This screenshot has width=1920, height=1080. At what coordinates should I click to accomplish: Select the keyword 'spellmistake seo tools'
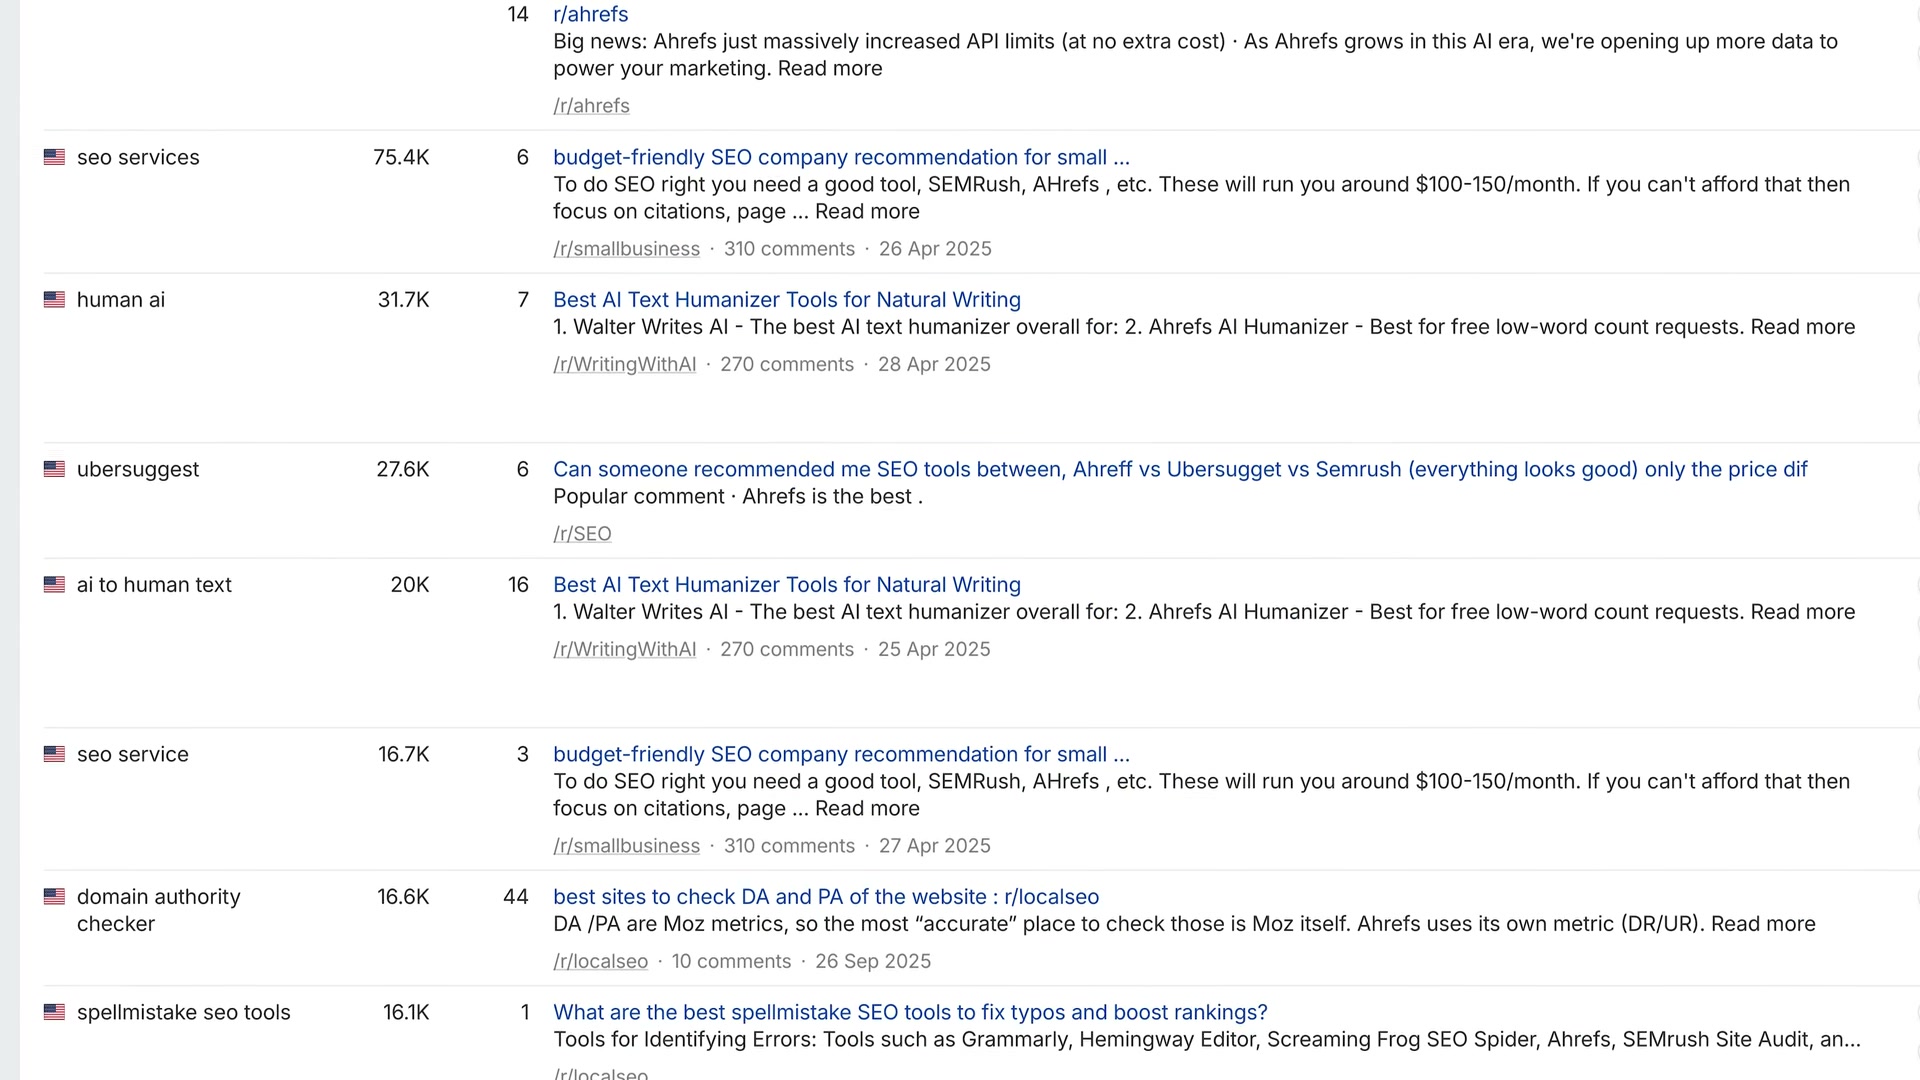pyautogui.click(x=184, y=1013)
